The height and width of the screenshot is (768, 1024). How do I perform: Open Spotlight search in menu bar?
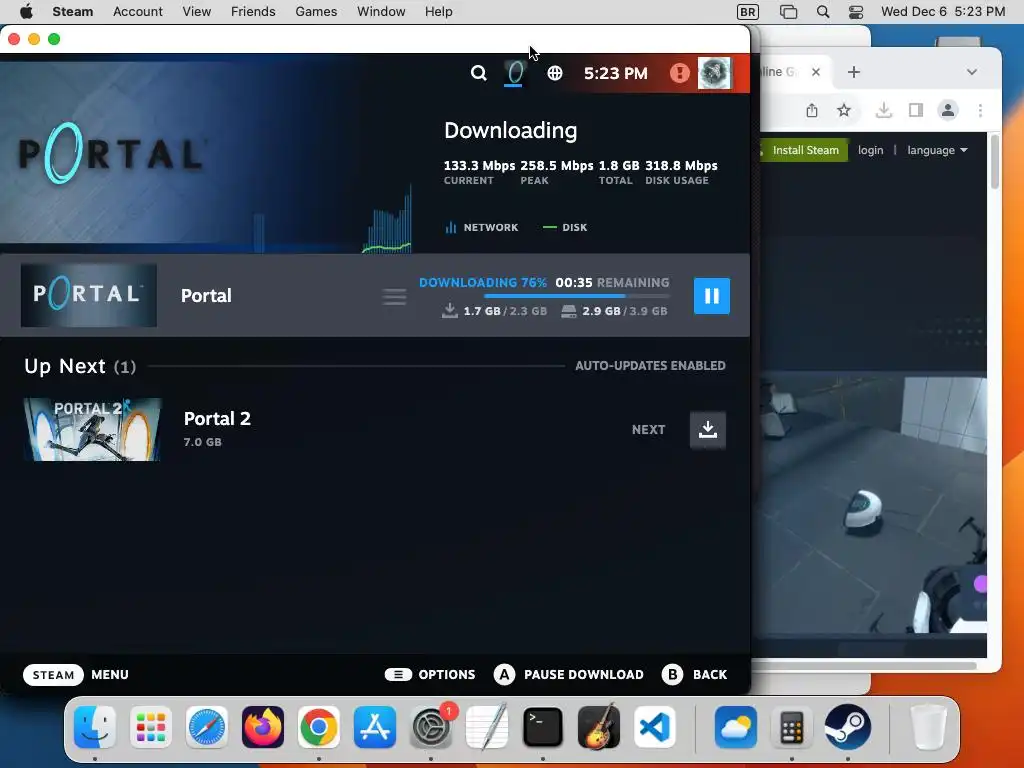coord(823,12)
